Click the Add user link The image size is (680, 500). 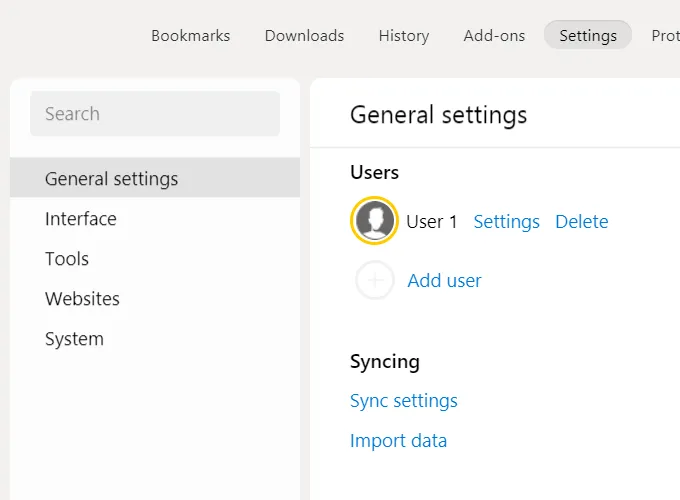[444, 281]
